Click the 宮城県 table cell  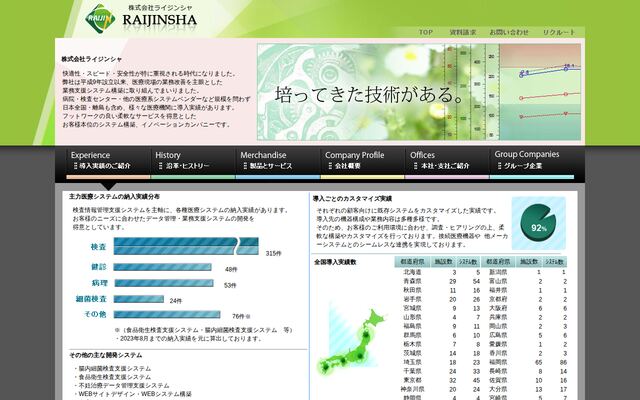pos(412,308)
